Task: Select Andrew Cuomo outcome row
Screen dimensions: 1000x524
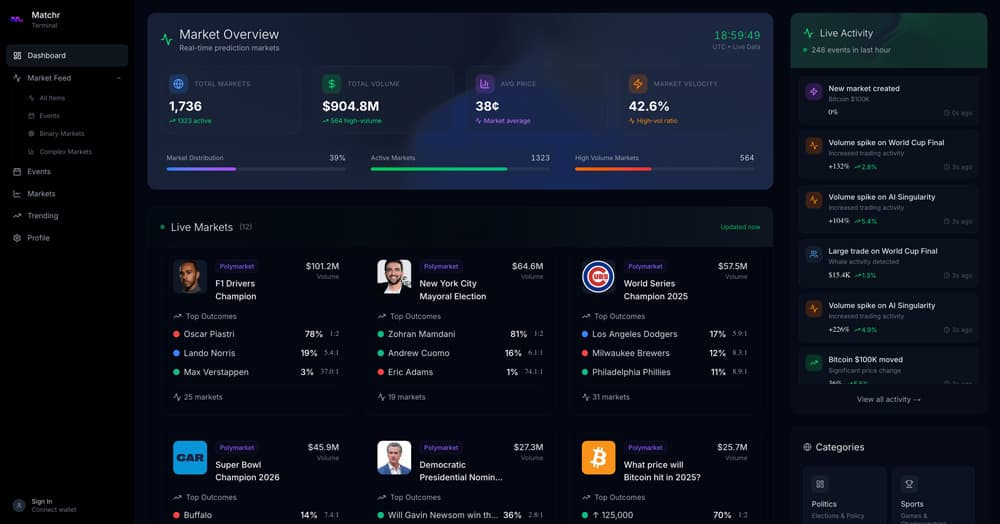Action: [x=460, y=353]
